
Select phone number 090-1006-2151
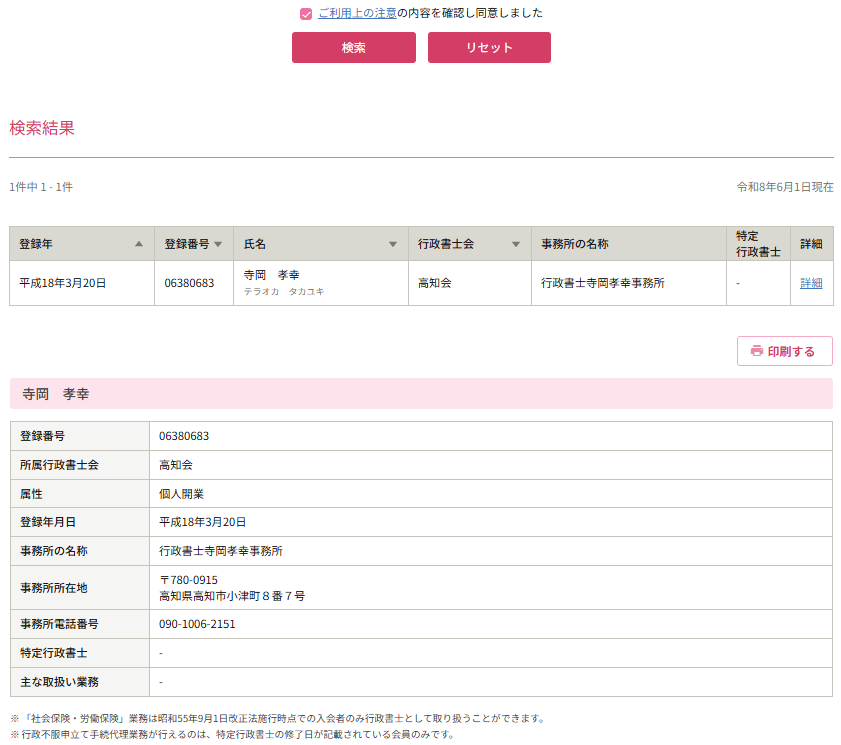(x=197, y=624)
